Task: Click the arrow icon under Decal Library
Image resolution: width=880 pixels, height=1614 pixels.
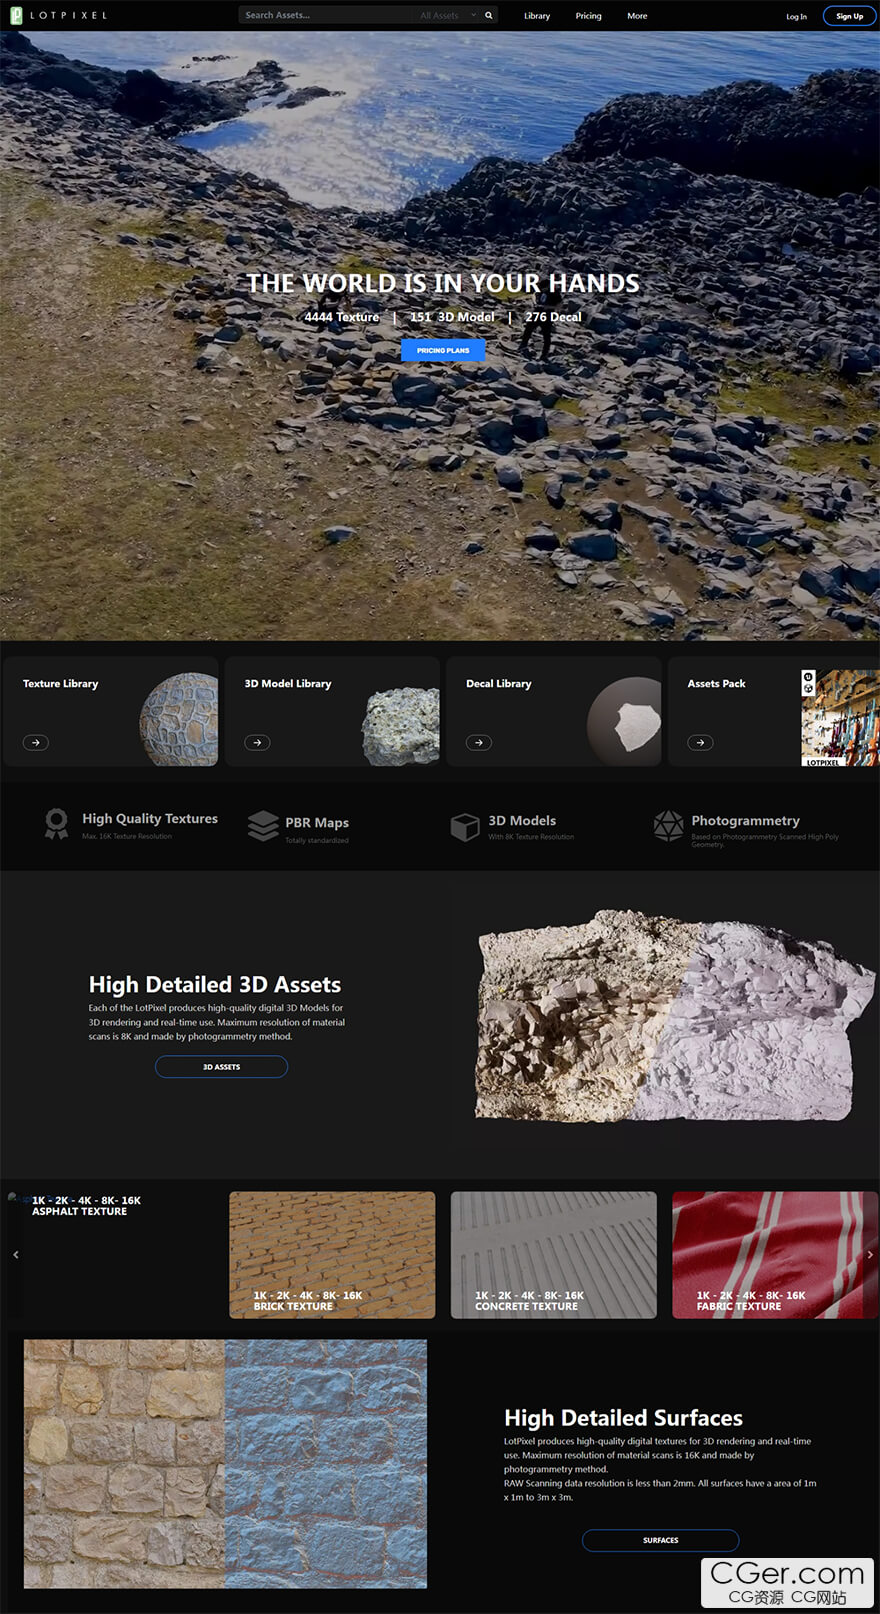Action: click(479, 742)
